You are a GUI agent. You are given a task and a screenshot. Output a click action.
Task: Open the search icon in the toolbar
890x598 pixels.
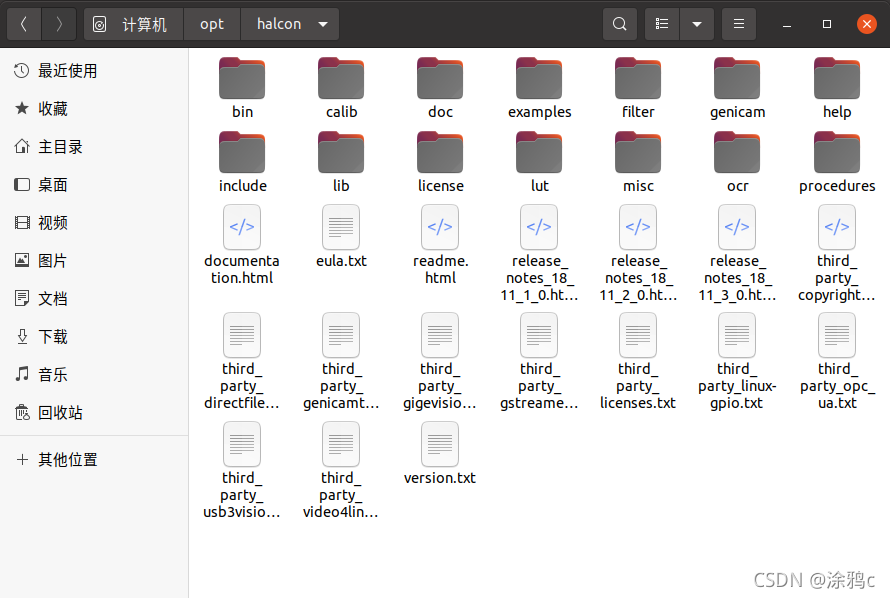click(x=619, y=23)
